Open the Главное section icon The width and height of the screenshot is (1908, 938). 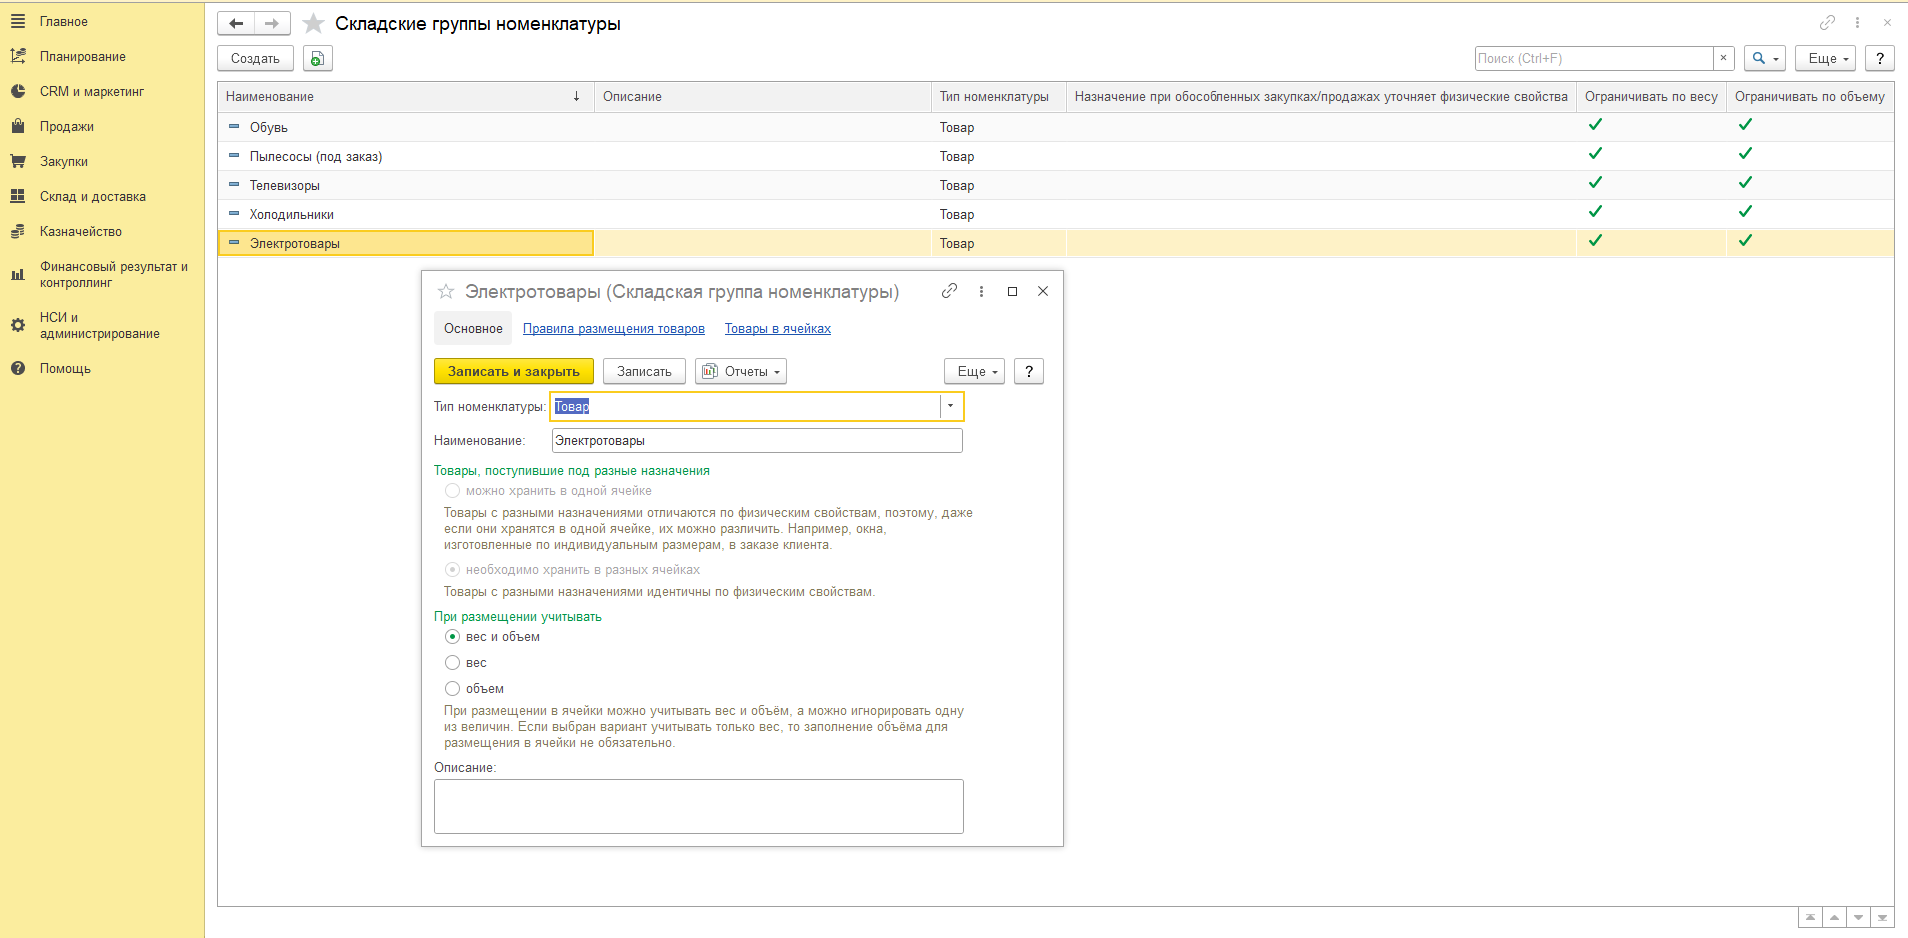(x=18, y=21)
